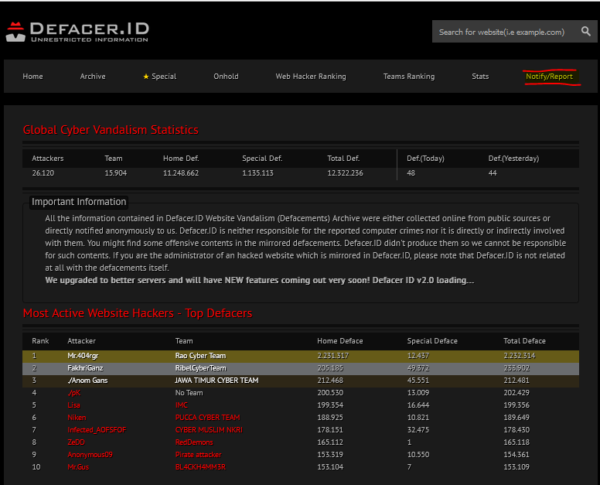Navigate to Teams Ranking
This screenshot has width=600, height=485.
(408, 76)
